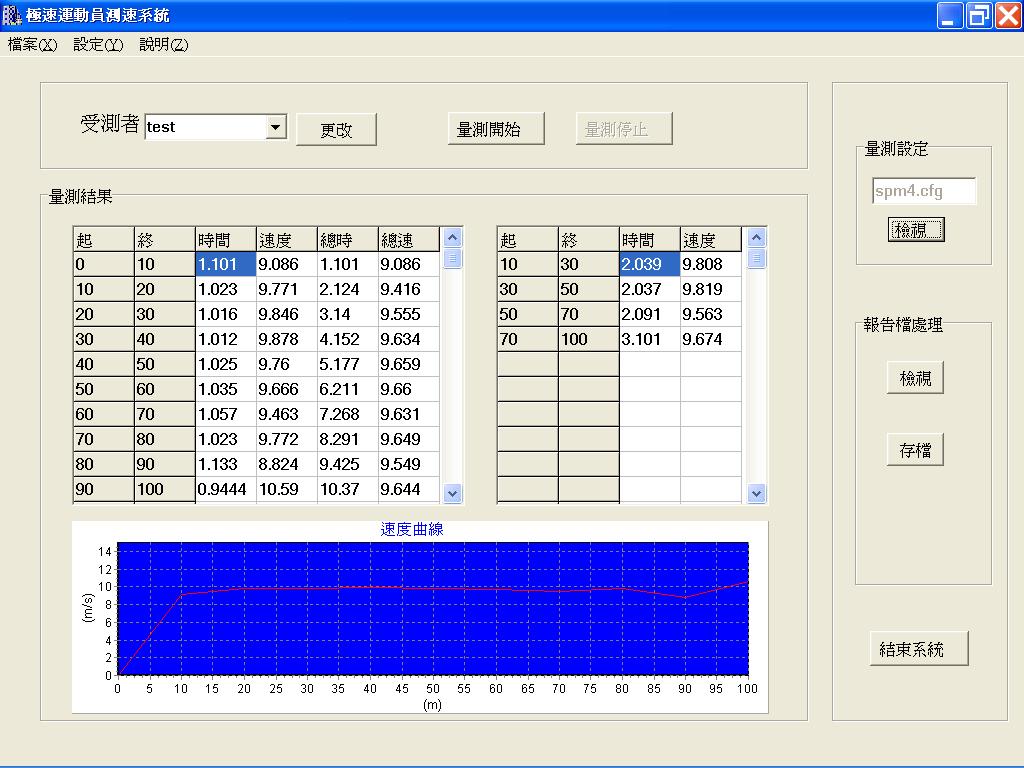Click the 總時 column header

[347, 240]
